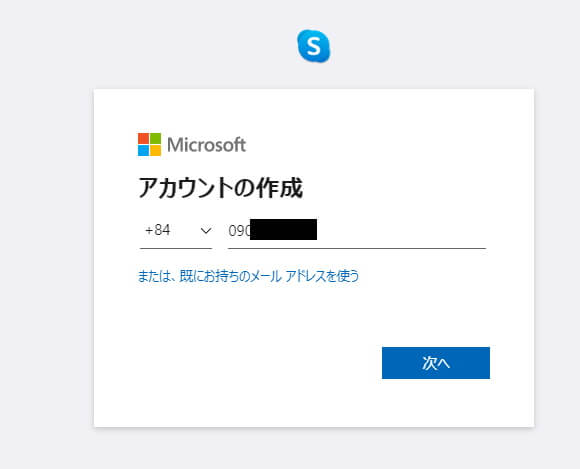Click empty space right of phone number
The width and height of the screenshot is (580, 469).
pos(401,231)
